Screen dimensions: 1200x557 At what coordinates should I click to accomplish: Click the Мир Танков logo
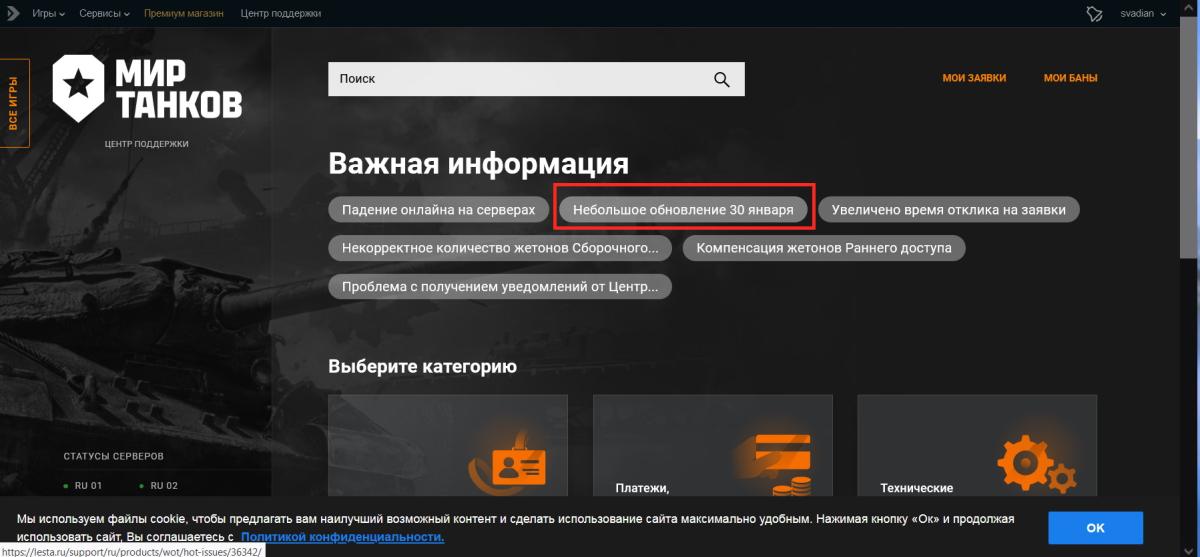(x=146, y=88)
